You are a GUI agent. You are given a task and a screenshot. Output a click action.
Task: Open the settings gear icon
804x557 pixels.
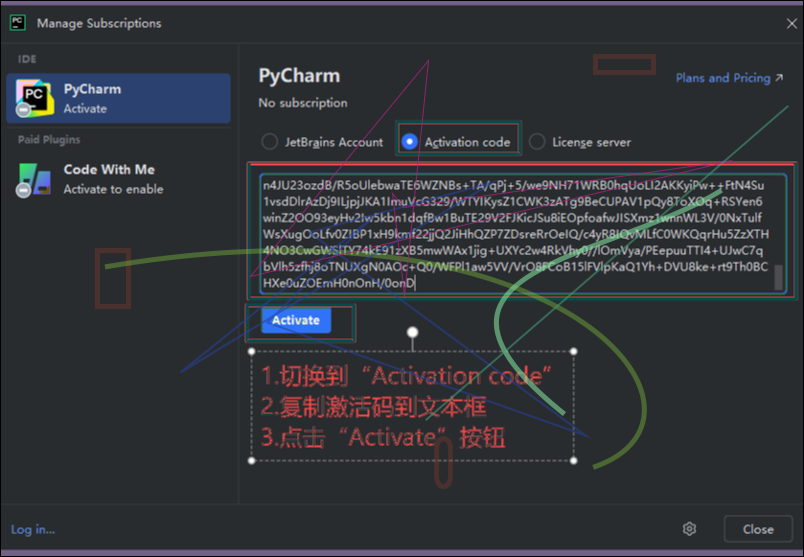[x=689, y=529]
